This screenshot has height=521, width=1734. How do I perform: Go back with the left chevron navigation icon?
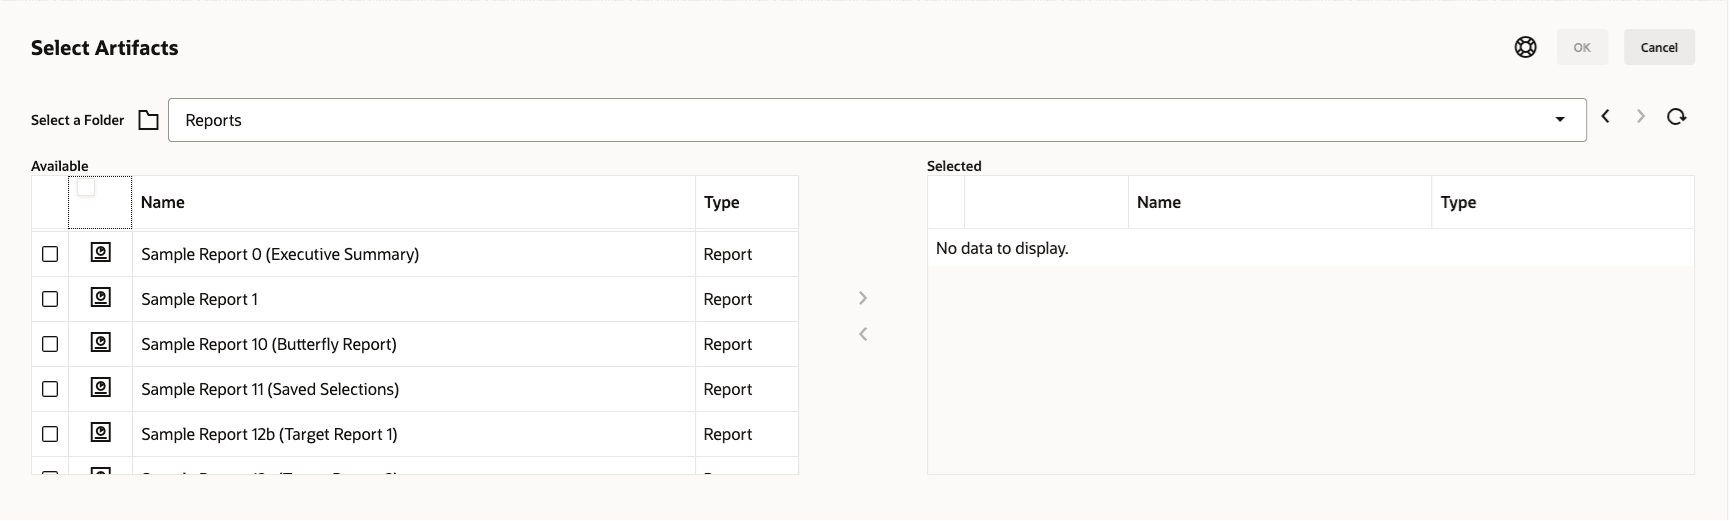click(1605, 117)
